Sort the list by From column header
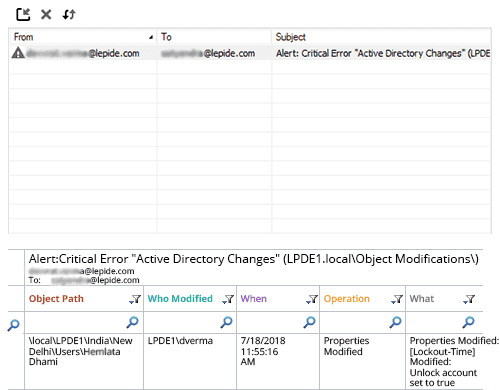The height and width of the screenshot is (390, 500). tap(83, 37)
